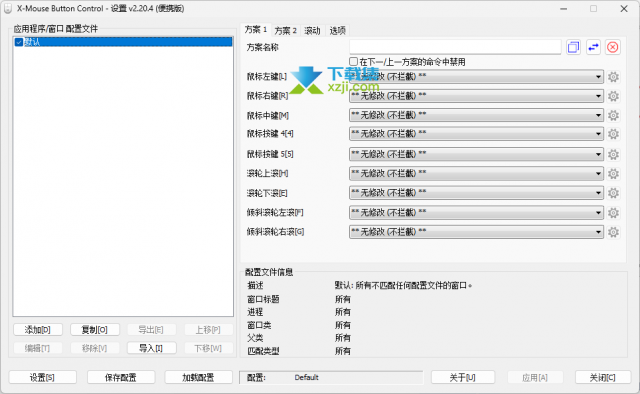Click into the 方案名称 text field
The height and width of the screenshot is (394, 640).
click(455, 47)
